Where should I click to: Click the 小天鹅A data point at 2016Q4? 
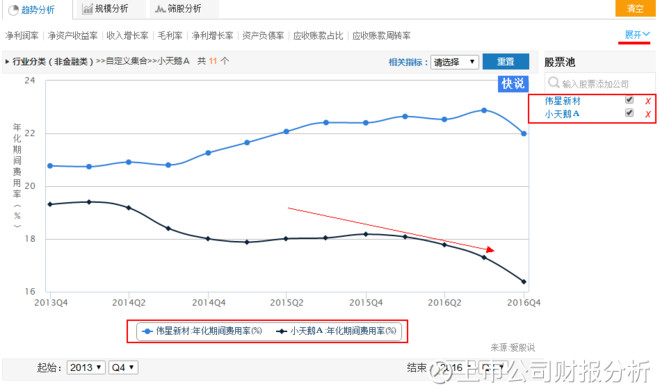pyautogui.click(x=524, y=282)
